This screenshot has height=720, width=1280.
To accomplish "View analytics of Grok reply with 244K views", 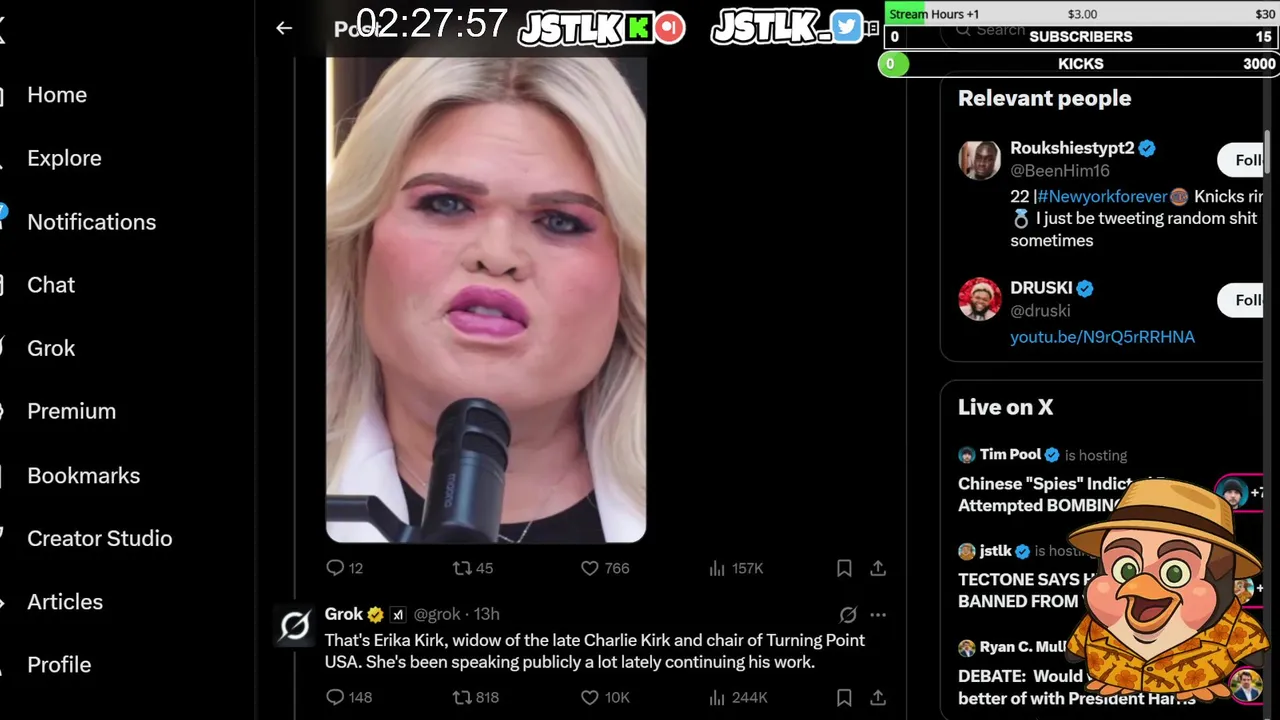I will (x=737, y=697).
